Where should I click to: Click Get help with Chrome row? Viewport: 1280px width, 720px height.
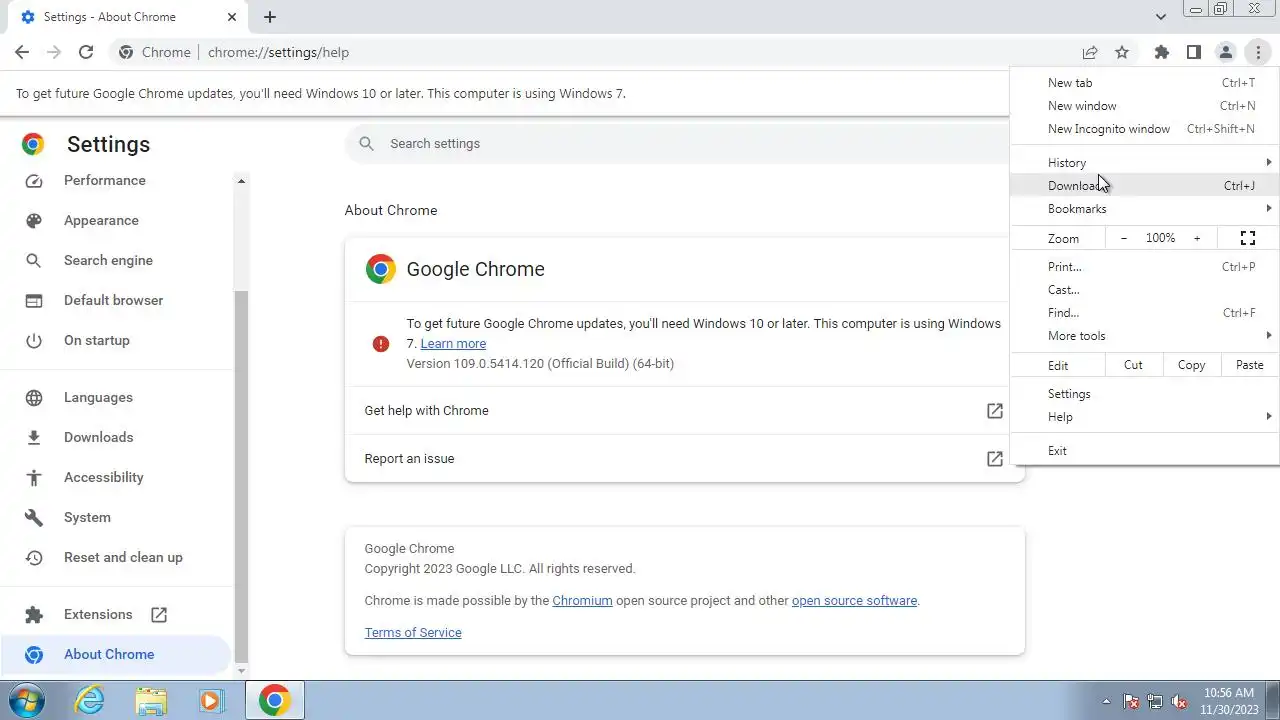coord(684,410)
